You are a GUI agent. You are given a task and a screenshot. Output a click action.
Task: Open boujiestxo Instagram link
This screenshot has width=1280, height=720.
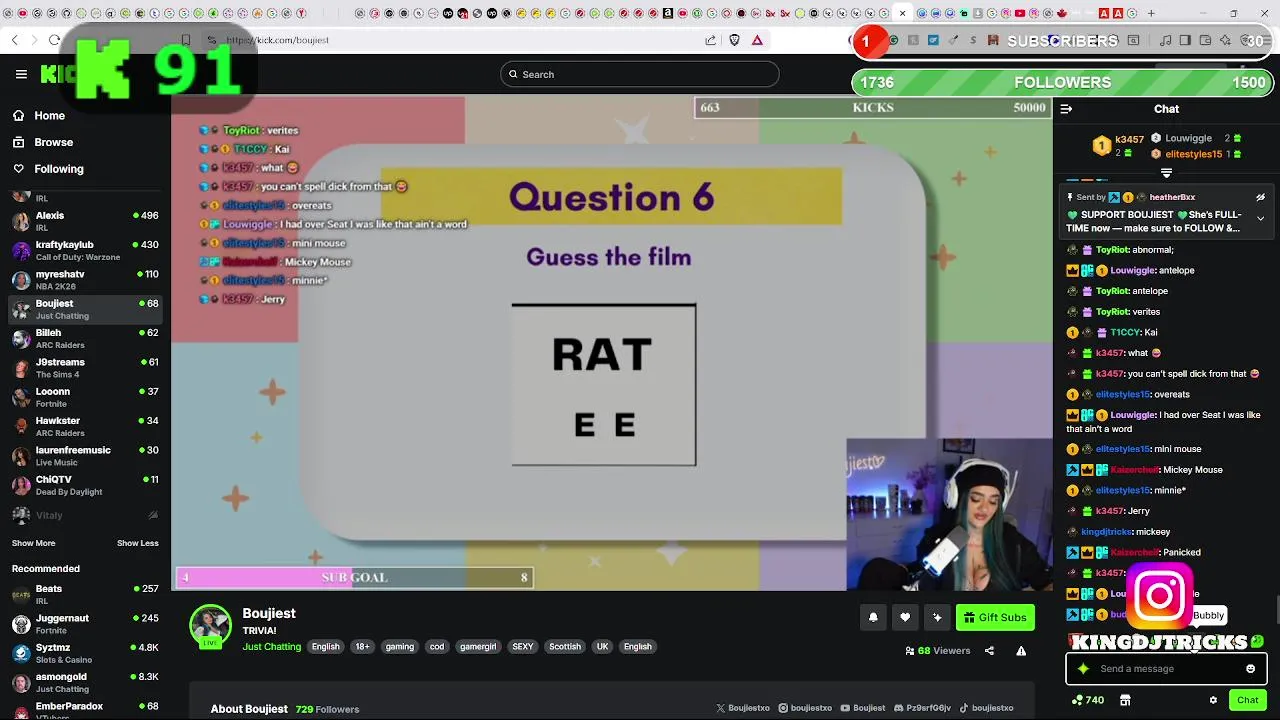(806, 708)
